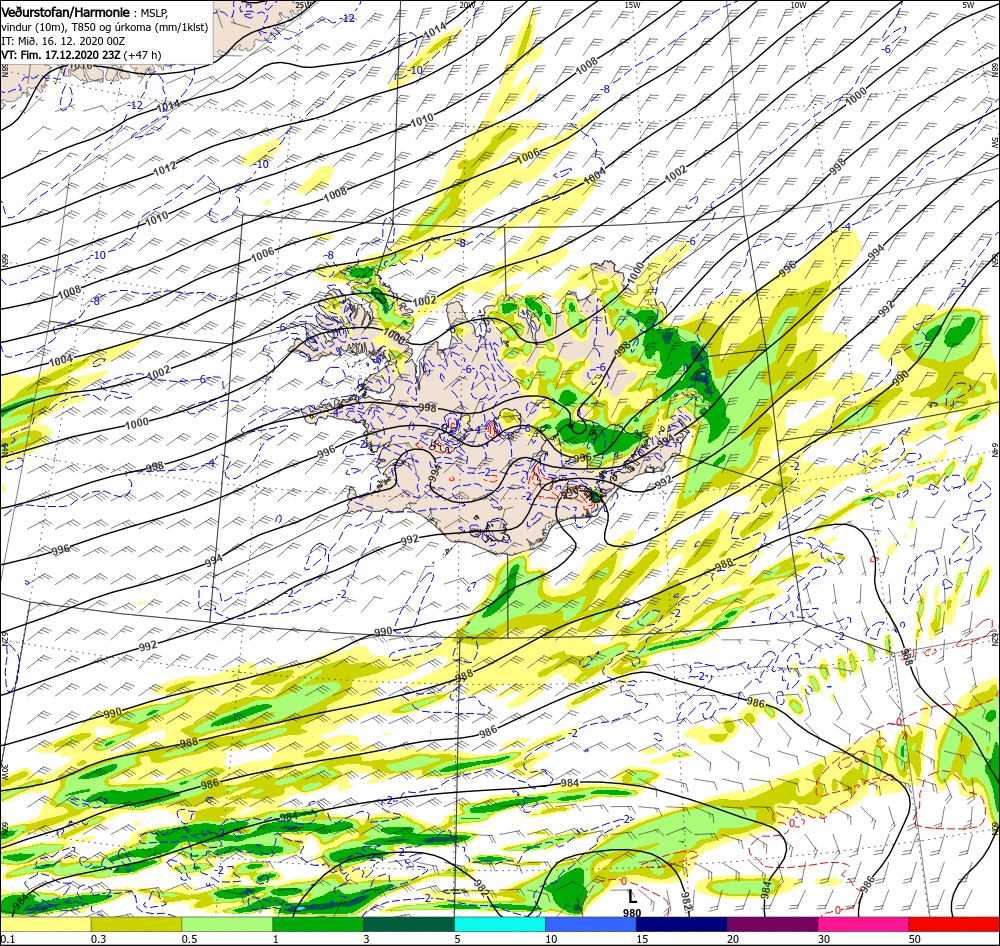Click the light yellow 0.1–0.3 legend swatch
1000x946 pixels.
pos(45,924)
